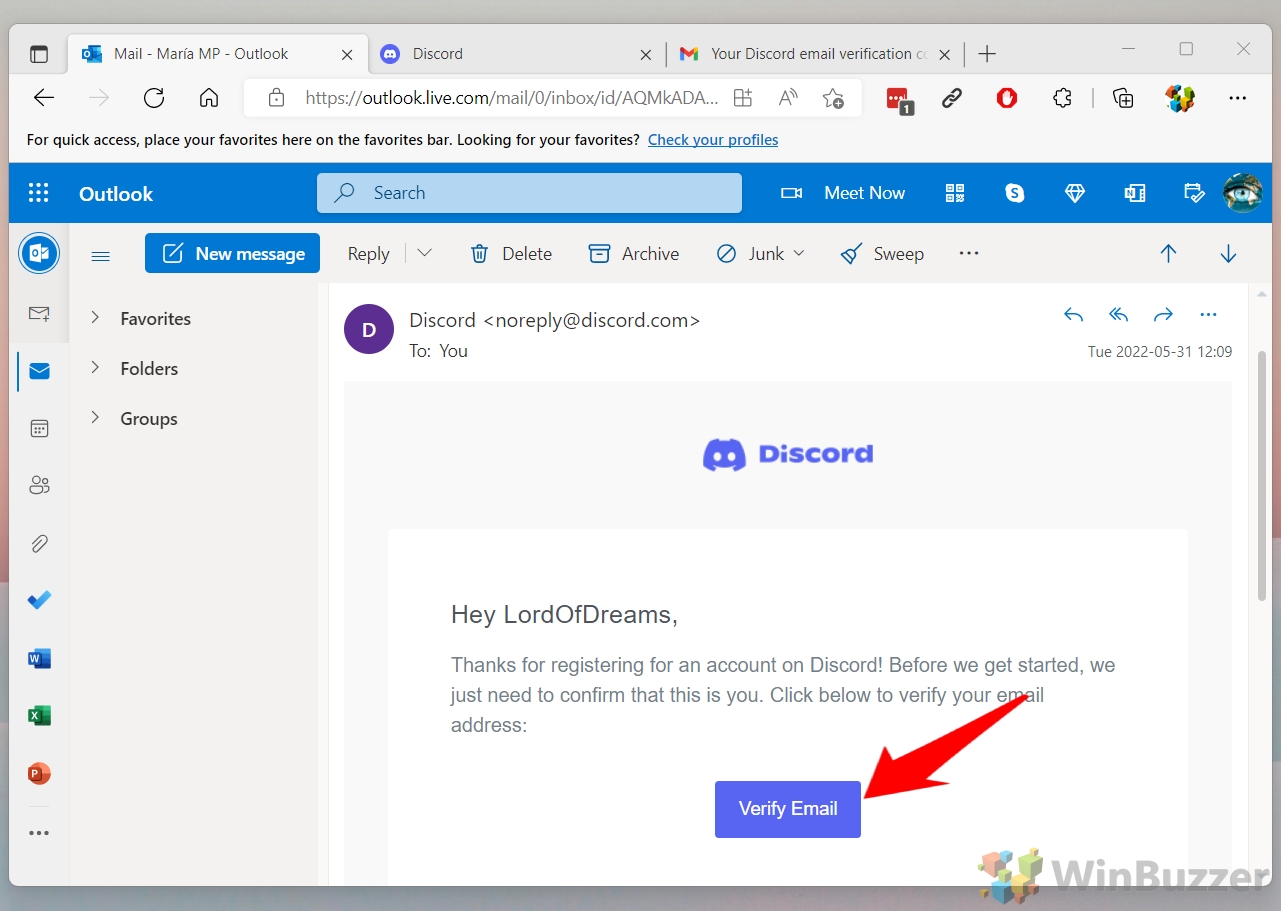The image size is (1281, 911).
Task: Expand the Folders section
Action: 95,368
